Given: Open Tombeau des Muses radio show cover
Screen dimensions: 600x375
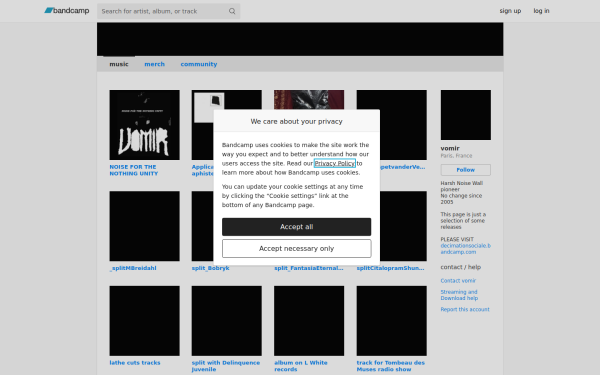Looking at the screenshot, I should [391, 321].
